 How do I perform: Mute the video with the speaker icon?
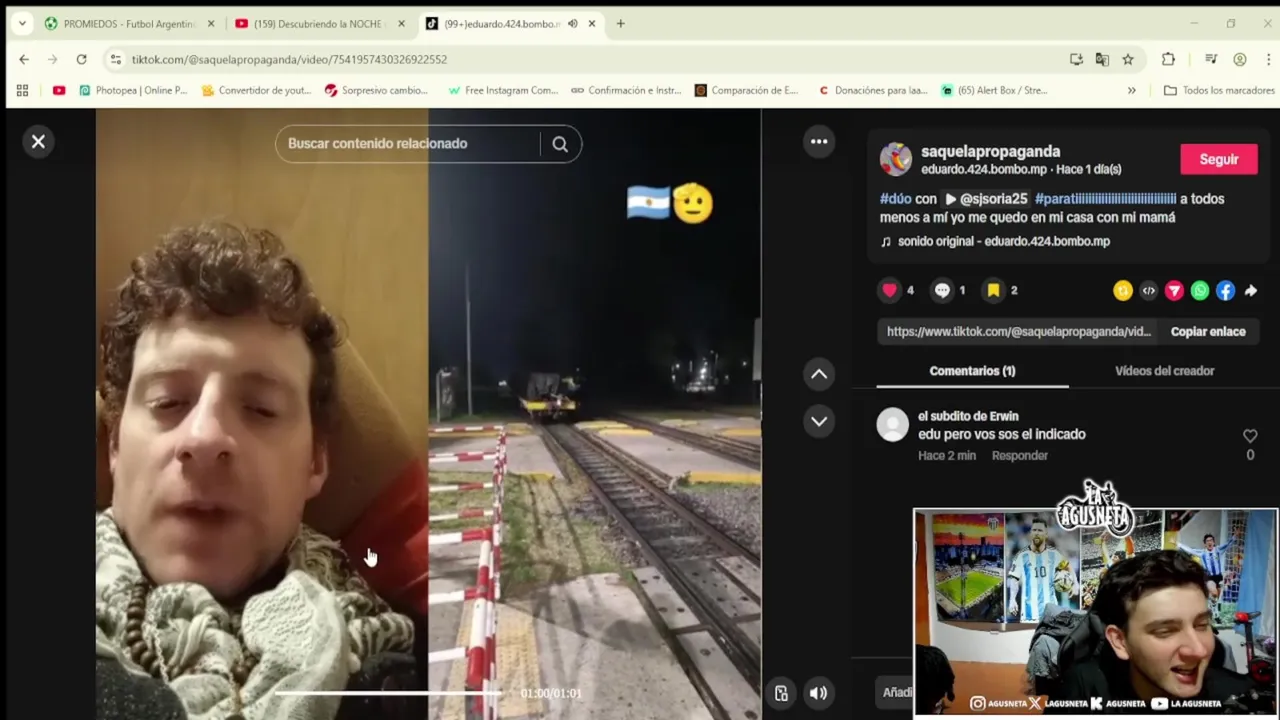pyautogui.click(x=818, y=693)
